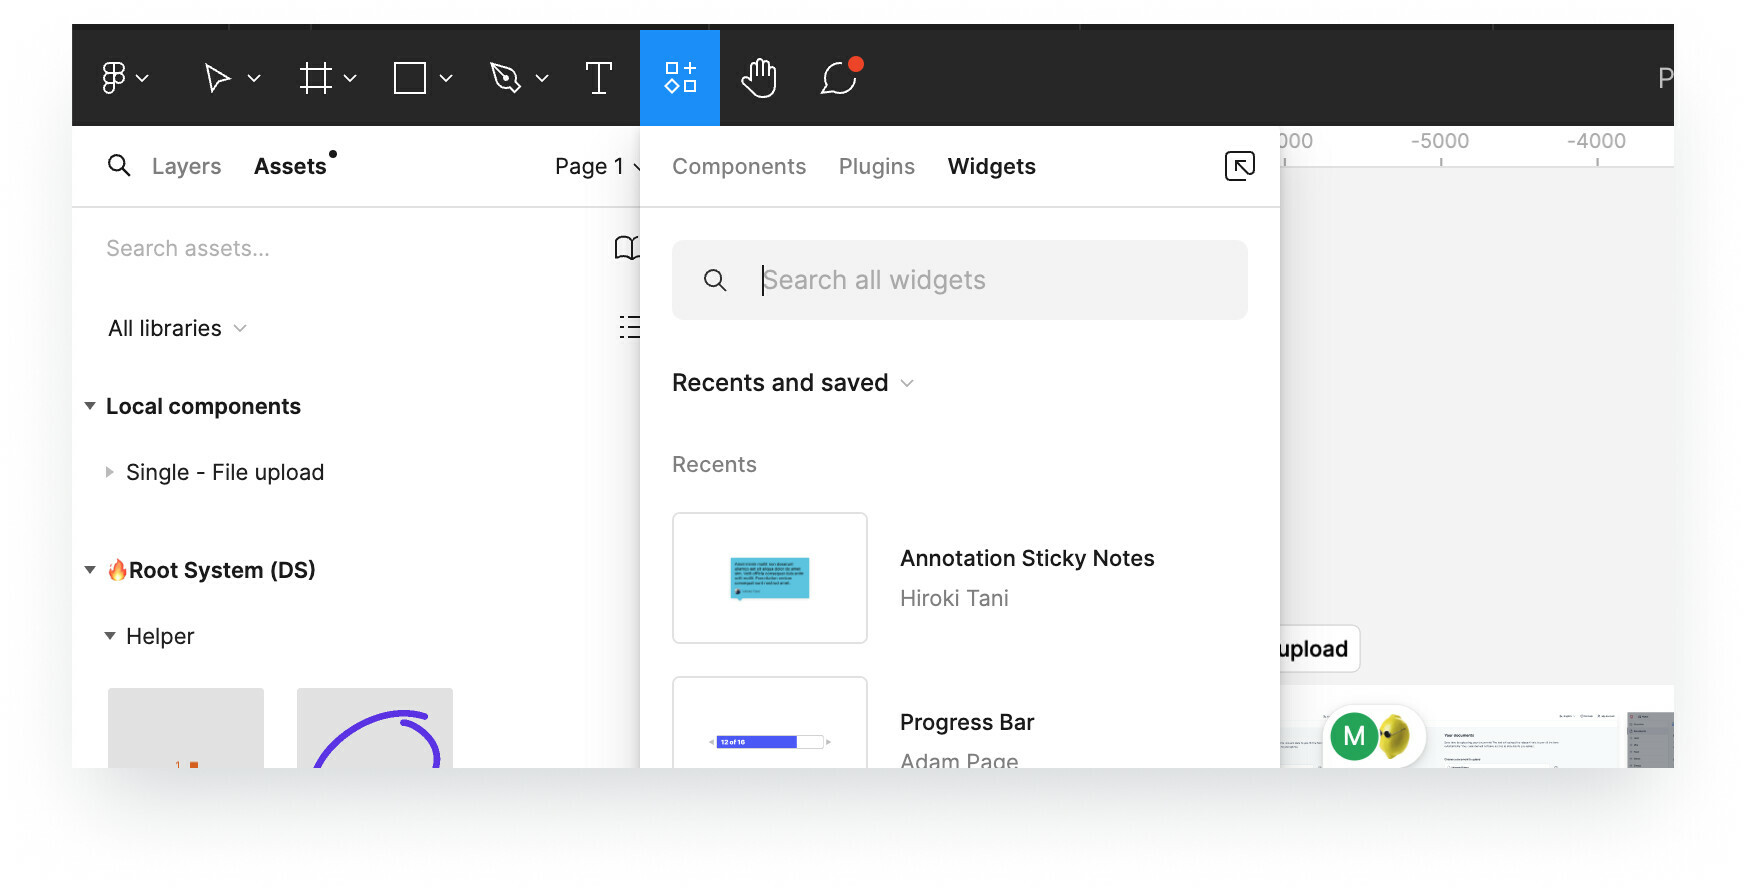
Task: Open the All libraries dropdown
Action: click(x=177, y=328)
